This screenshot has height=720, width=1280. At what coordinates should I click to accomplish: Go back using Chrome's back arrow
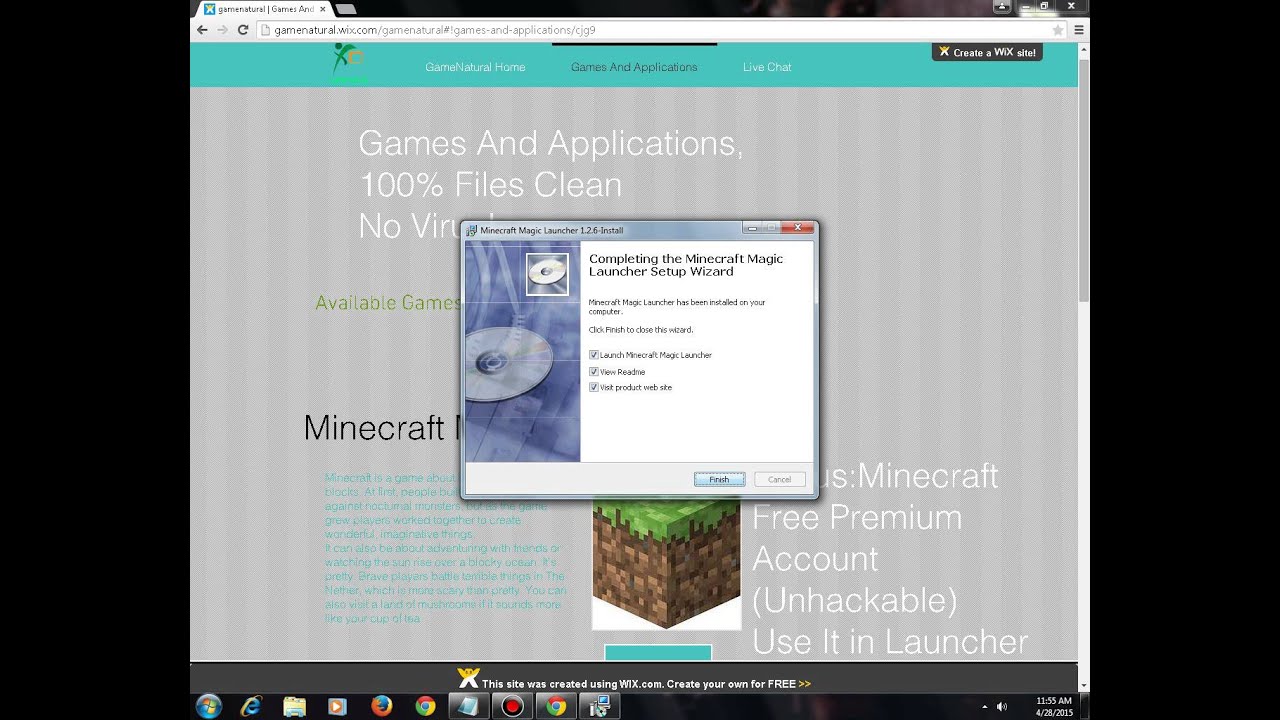point(203,30)
